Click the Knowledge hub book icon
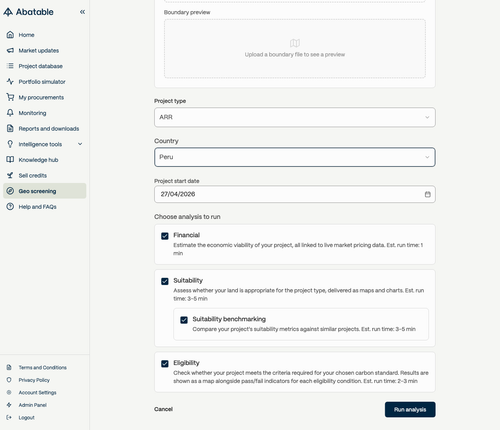The height and width of the screenshot is (430, 500). point(10,160)
